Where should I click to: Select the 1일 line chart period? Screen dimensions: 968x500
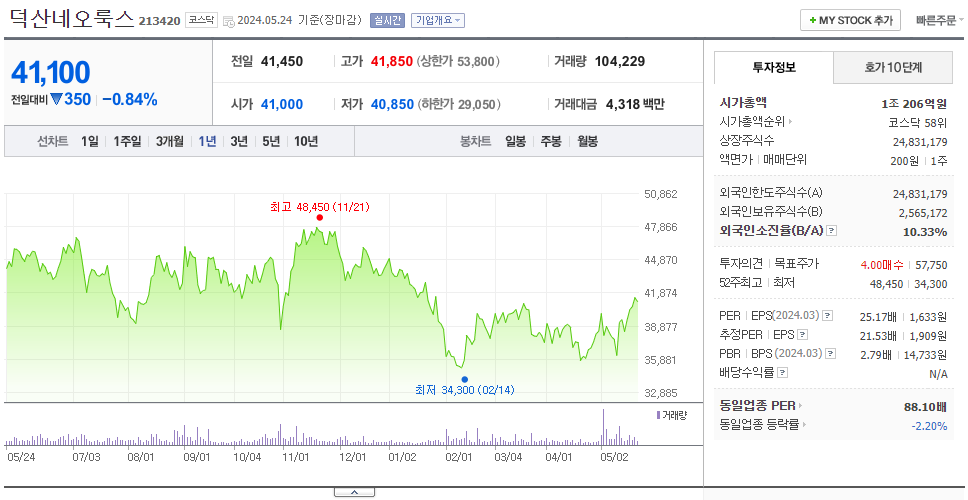pyautogui.click(x=90, y=141)
